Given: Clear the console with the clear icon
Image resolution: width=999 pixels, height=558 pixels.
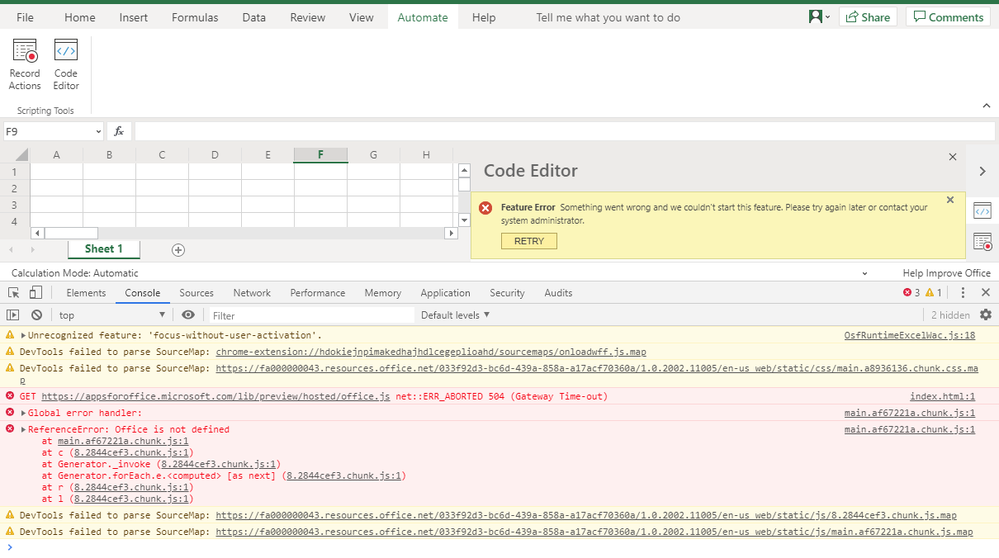Looking at the screenshot, I should [37, 315].
